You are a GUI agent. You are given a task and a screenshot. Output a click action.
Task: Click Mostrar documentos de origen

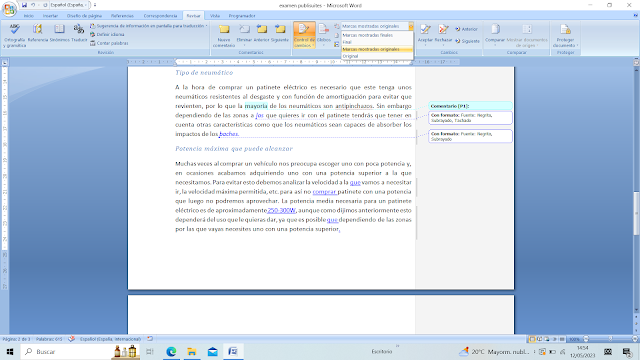pos(527,36)
